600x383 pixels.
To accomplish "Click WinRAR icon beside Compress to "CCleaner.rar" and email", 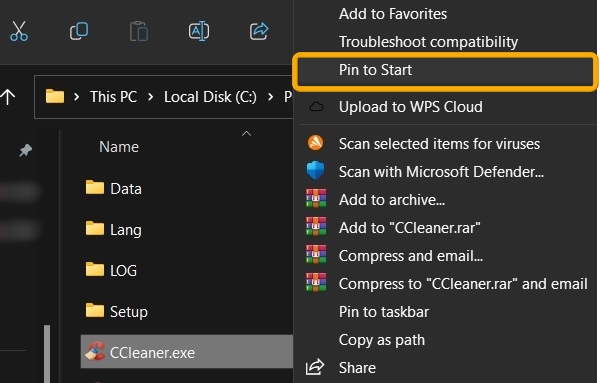I will click(316, 282).
